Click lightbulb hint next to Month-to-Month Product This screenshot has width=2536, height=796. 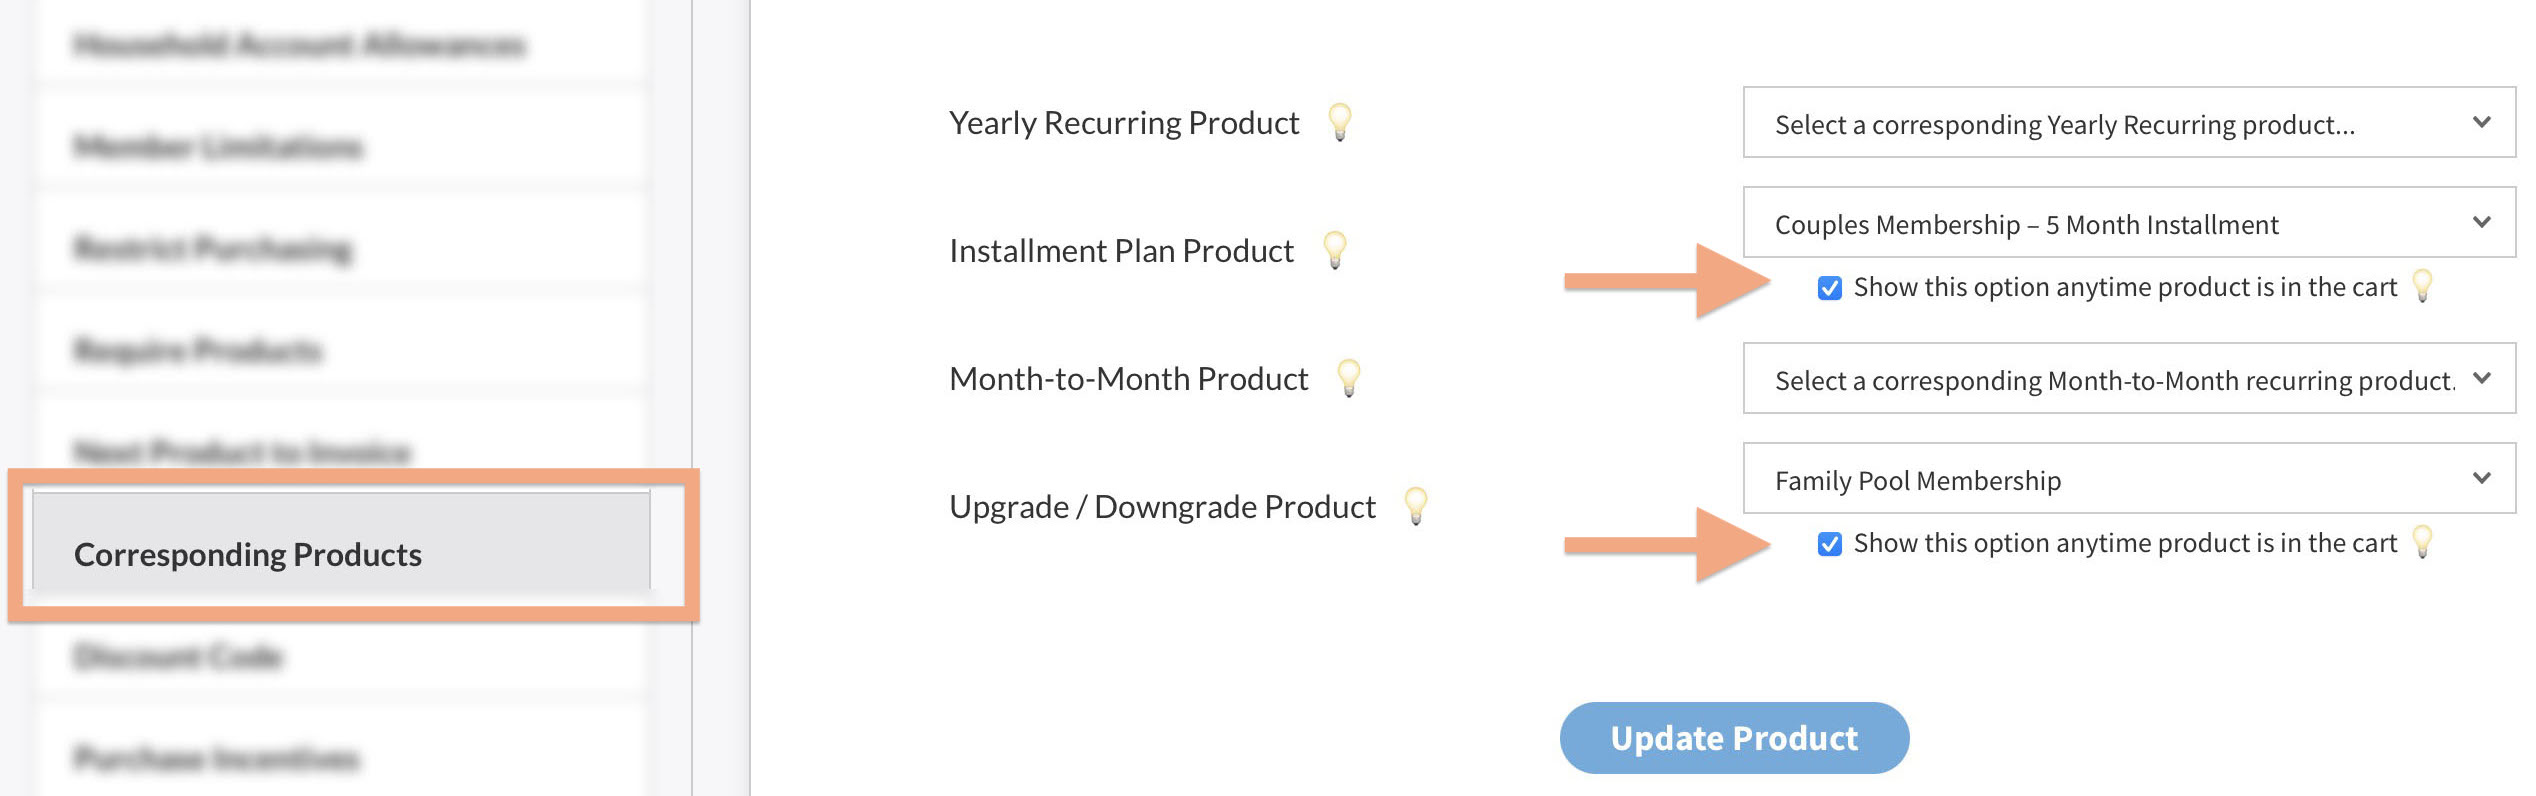click(x=1348, y=378)
